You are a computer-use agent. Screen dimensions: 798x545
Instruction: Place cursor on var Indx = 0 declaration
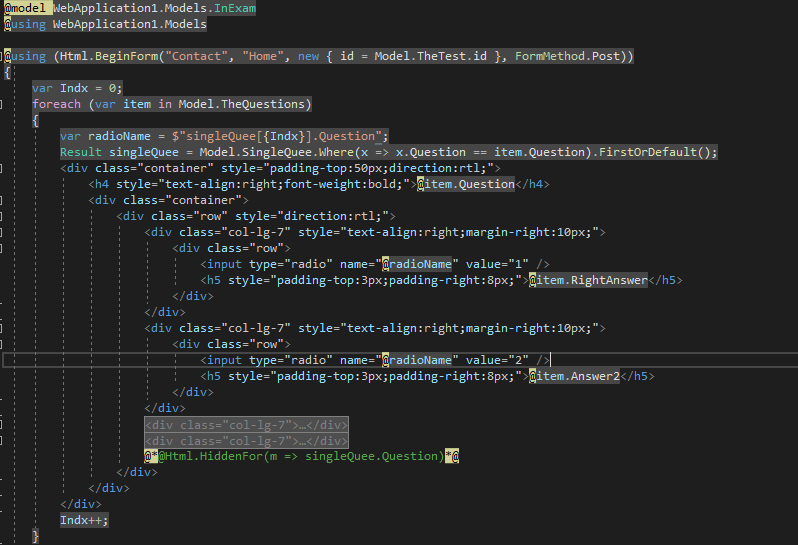click(77, 88)
